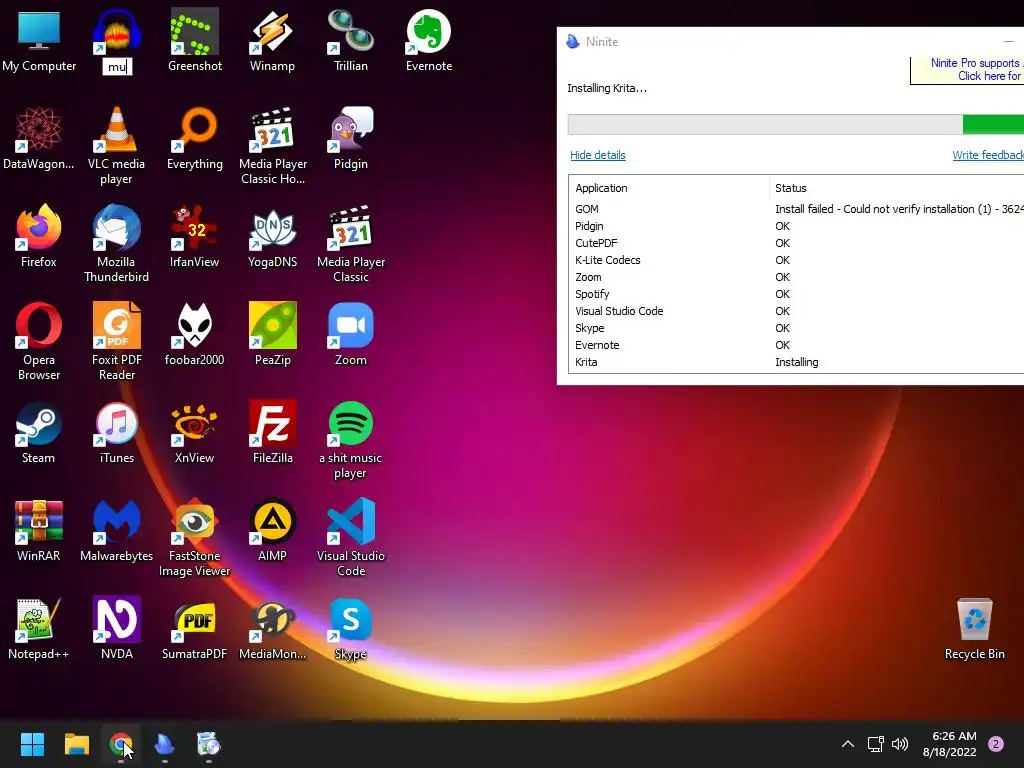Select the Krita row in Ninite list

(x=796, y=362)
